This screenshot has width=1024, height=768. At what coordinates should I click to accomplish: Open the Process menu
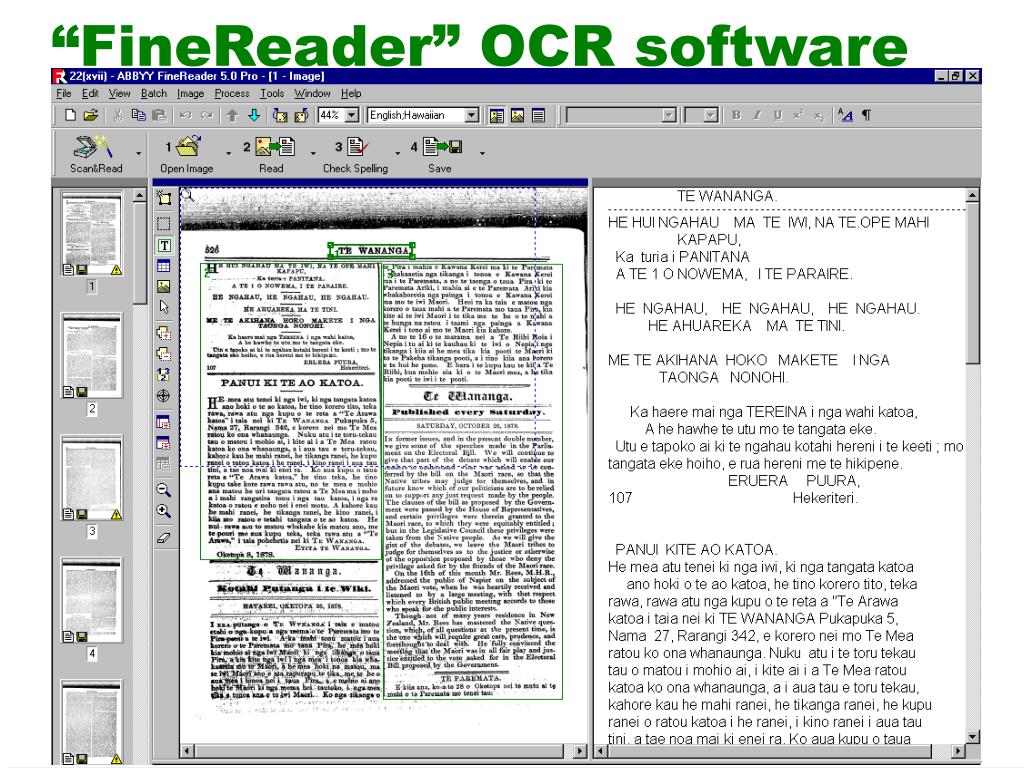pos(232,93)
